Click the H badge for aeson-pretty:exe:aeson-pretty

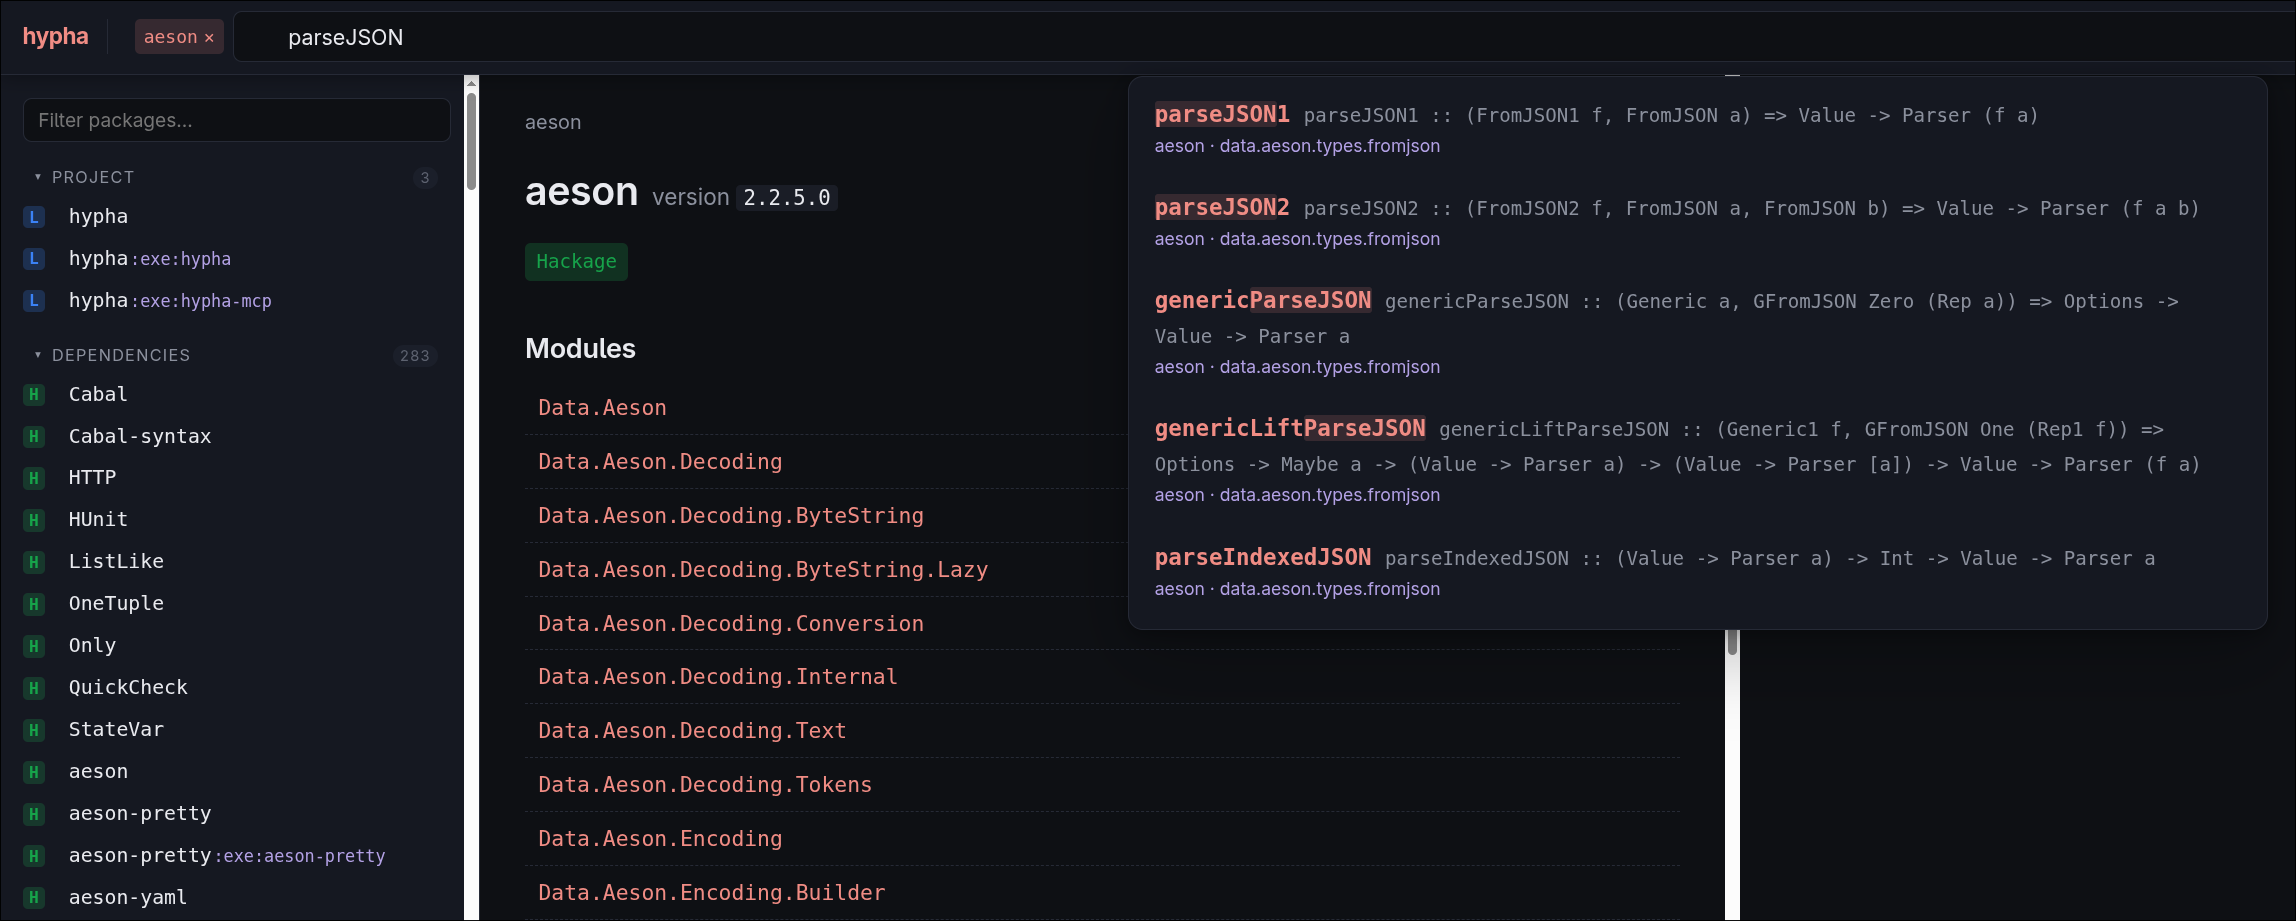click(x=34, y=856)
